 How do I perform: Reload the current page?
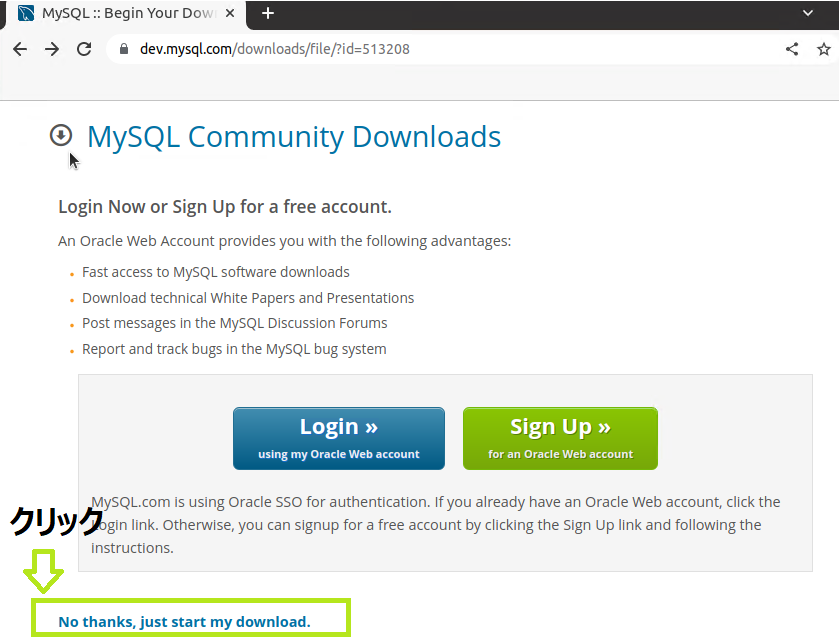coord(84,48)
